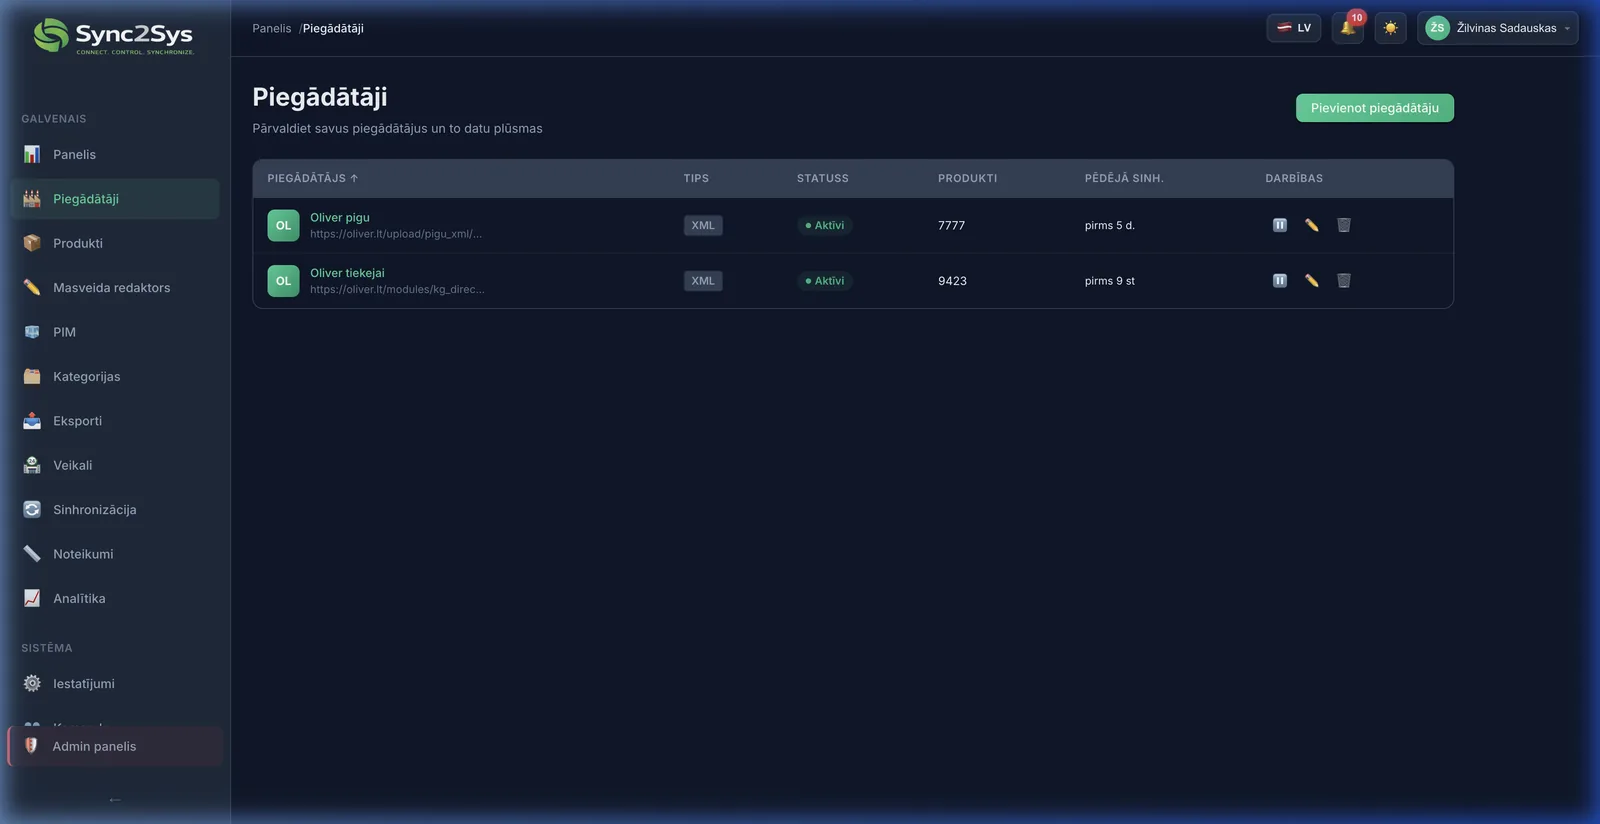Collapse sidebar with the left arrow

click(x=115, y=799)
